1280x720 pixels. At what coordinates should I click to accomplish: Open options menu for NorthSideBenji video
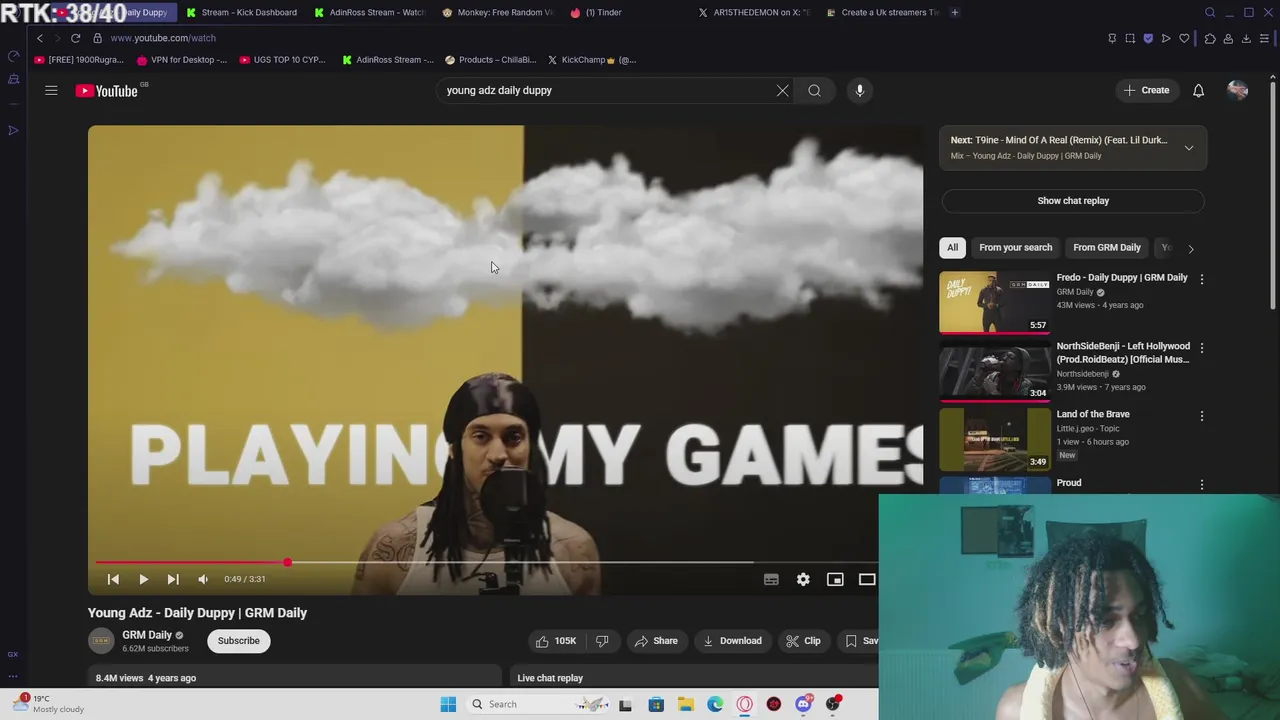click(1201, 348)
